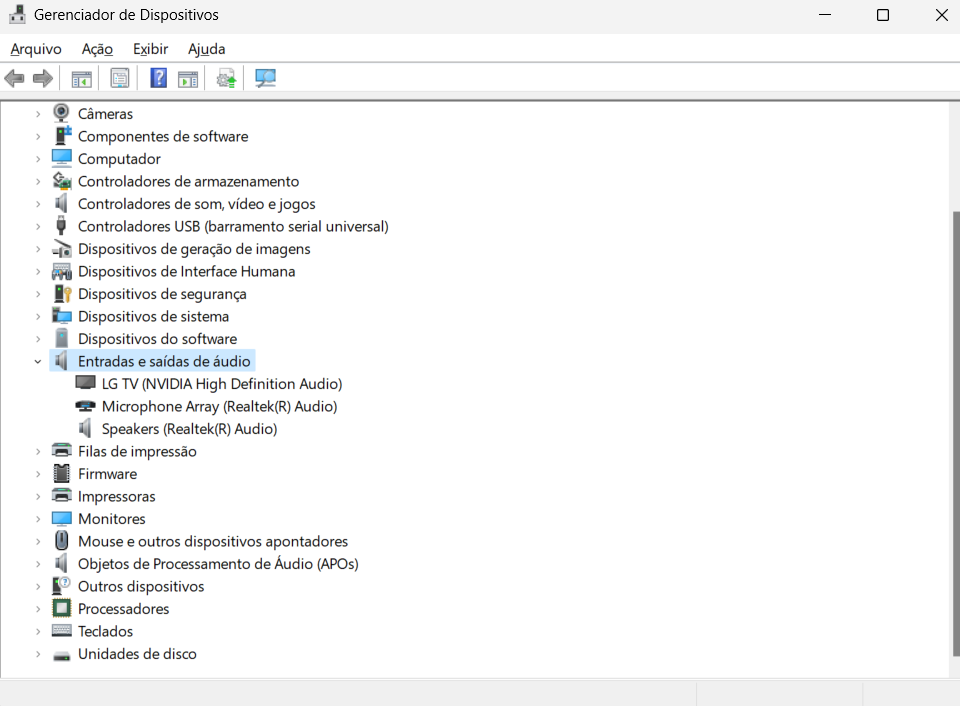Open the Ação menu
The image size is (960, 706).
(97, 49)
